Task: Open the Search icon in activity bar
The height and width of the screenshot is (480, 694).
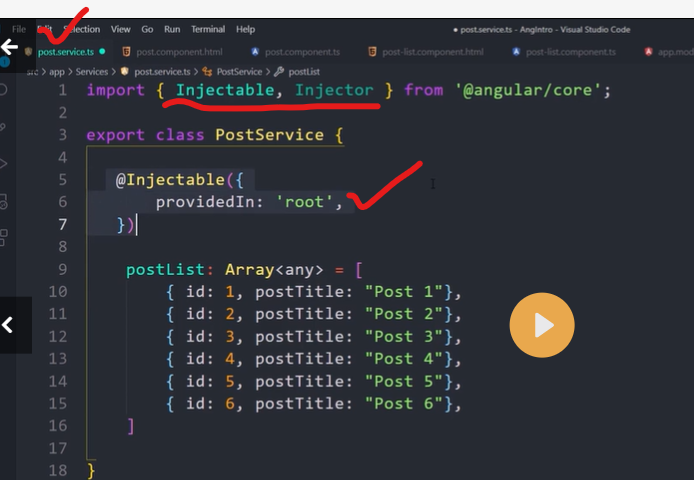Action: (x=4, y=90)
